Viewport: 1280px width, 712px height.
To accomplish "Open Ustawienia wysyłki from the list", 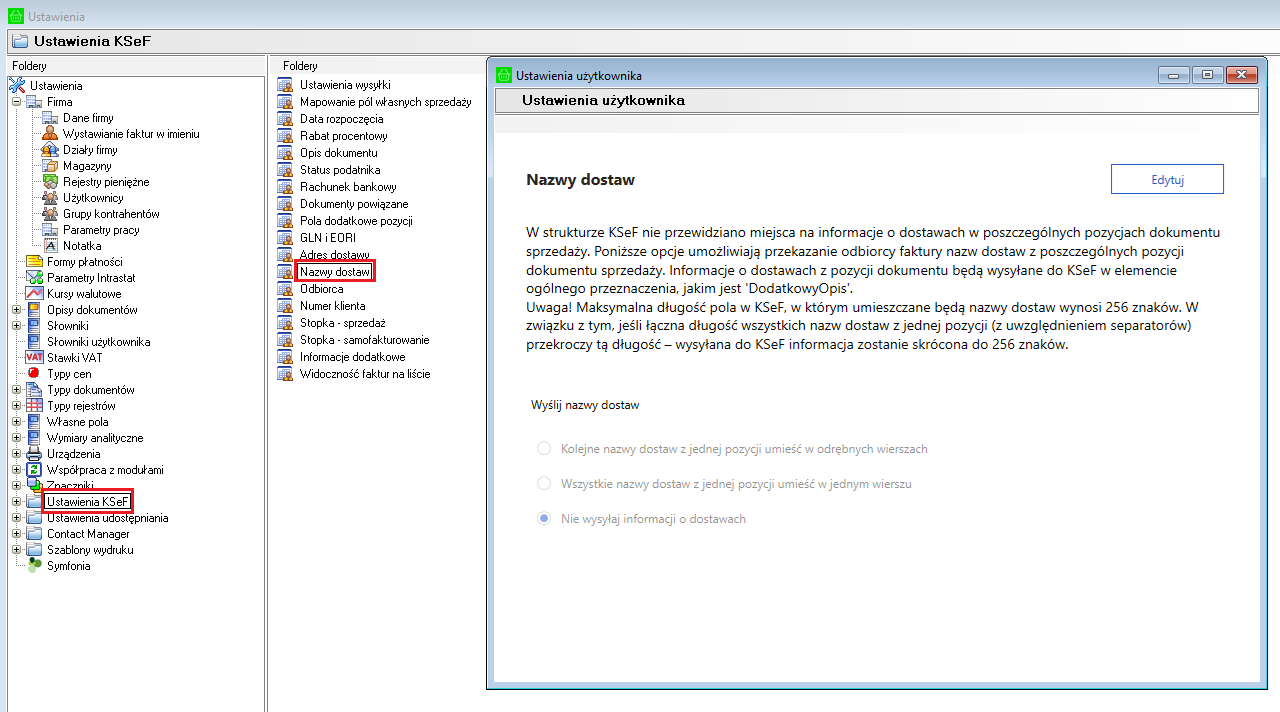I will [345, 85].
